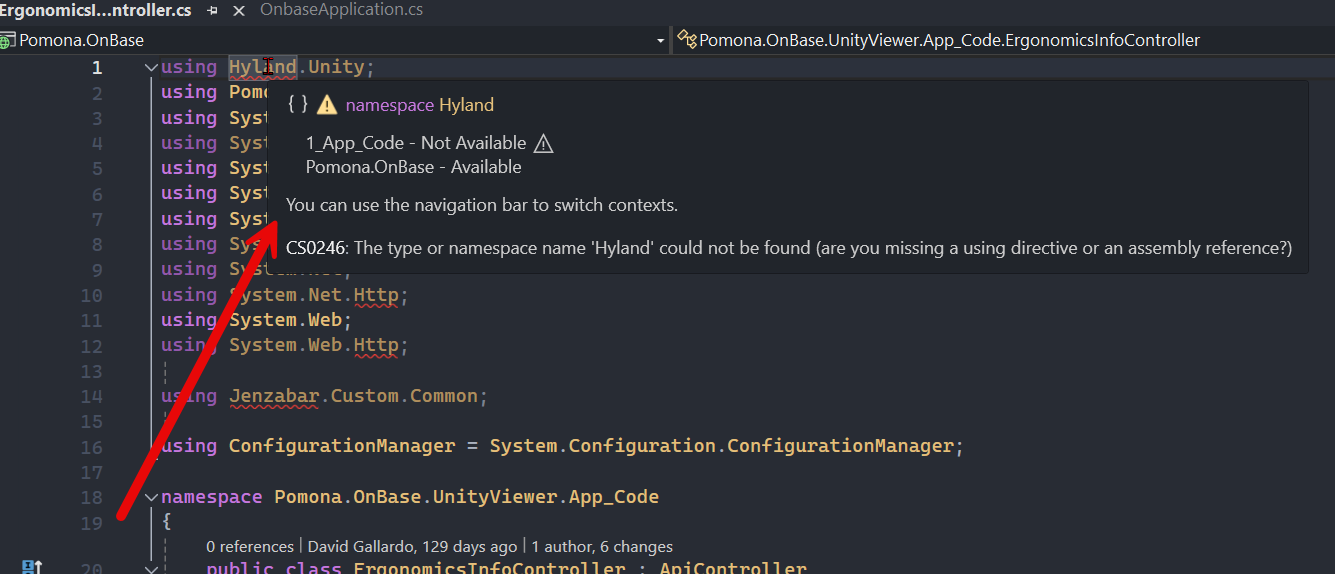Click the opening brace on line 19
This screenshot has height=574, width=1335.
coord(166,522)
